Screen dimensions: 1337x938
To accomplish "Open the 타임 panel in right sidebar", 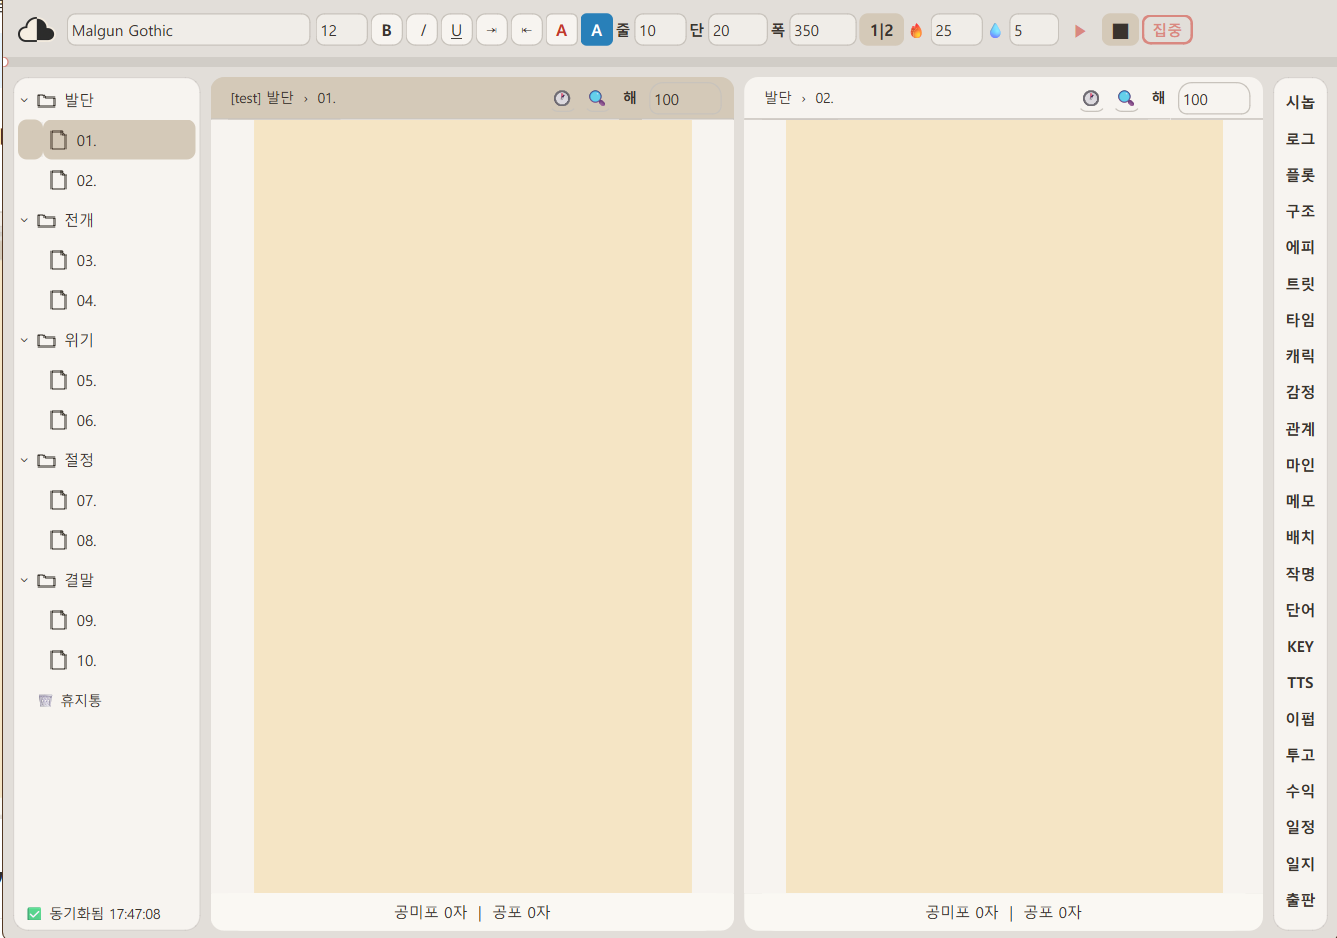I will click(1300, 320).
